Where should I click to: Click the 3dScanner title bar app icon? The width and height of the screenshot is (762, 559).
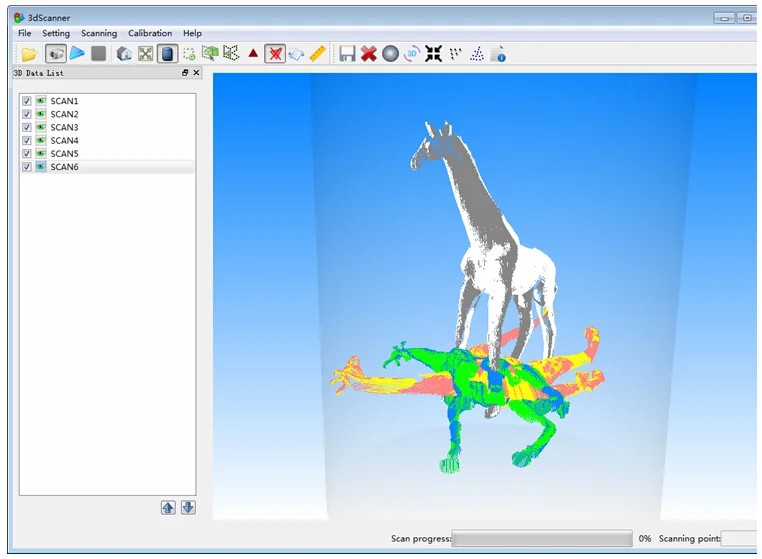click(19, 17)
